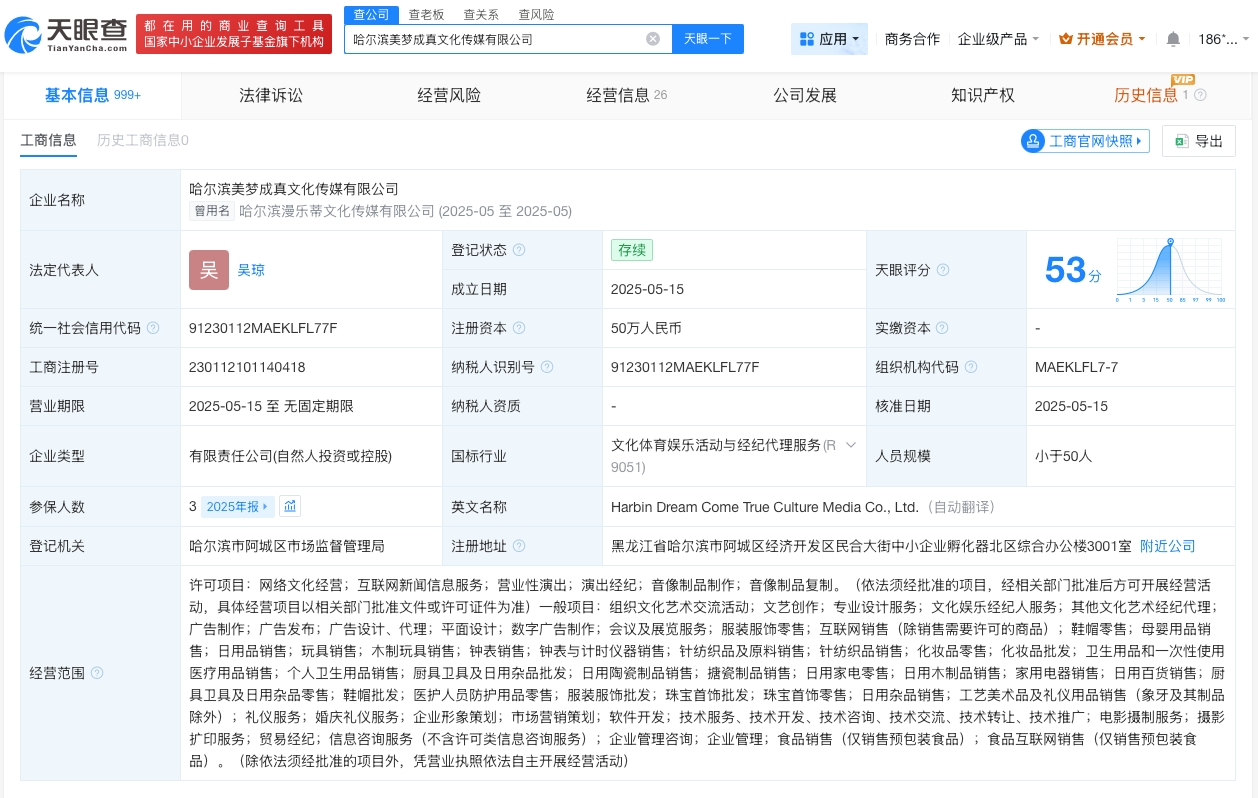Click the 53分 score value
Image resolution: width=1258 pixels, height=798 pixels.
click(x=1073, y=270)
